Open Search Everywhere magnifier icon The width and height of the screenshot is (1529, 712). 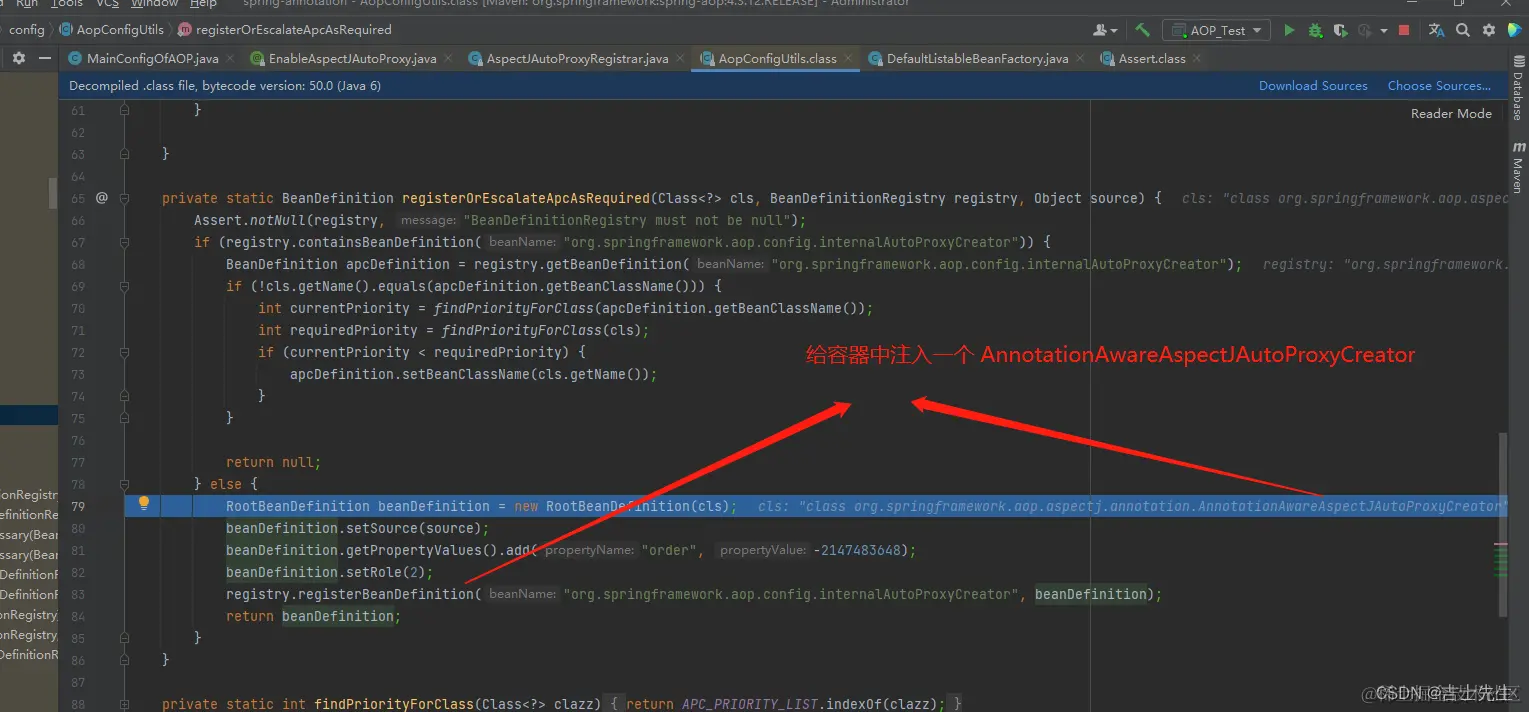point(1463,30)
